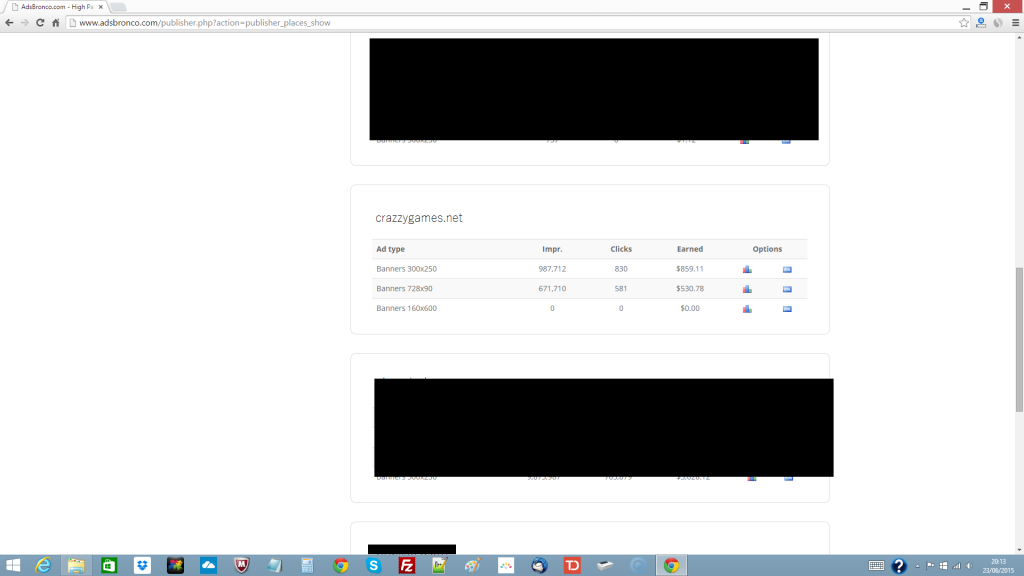Open stats chart for Banners 160x600 row
The height and width of the screenshot is (576, 1024).
(747, 308)
